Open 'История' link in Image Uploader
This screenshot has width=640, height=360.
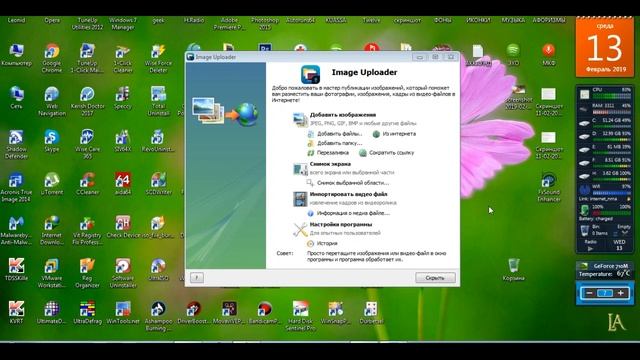(x=327, y=243)
